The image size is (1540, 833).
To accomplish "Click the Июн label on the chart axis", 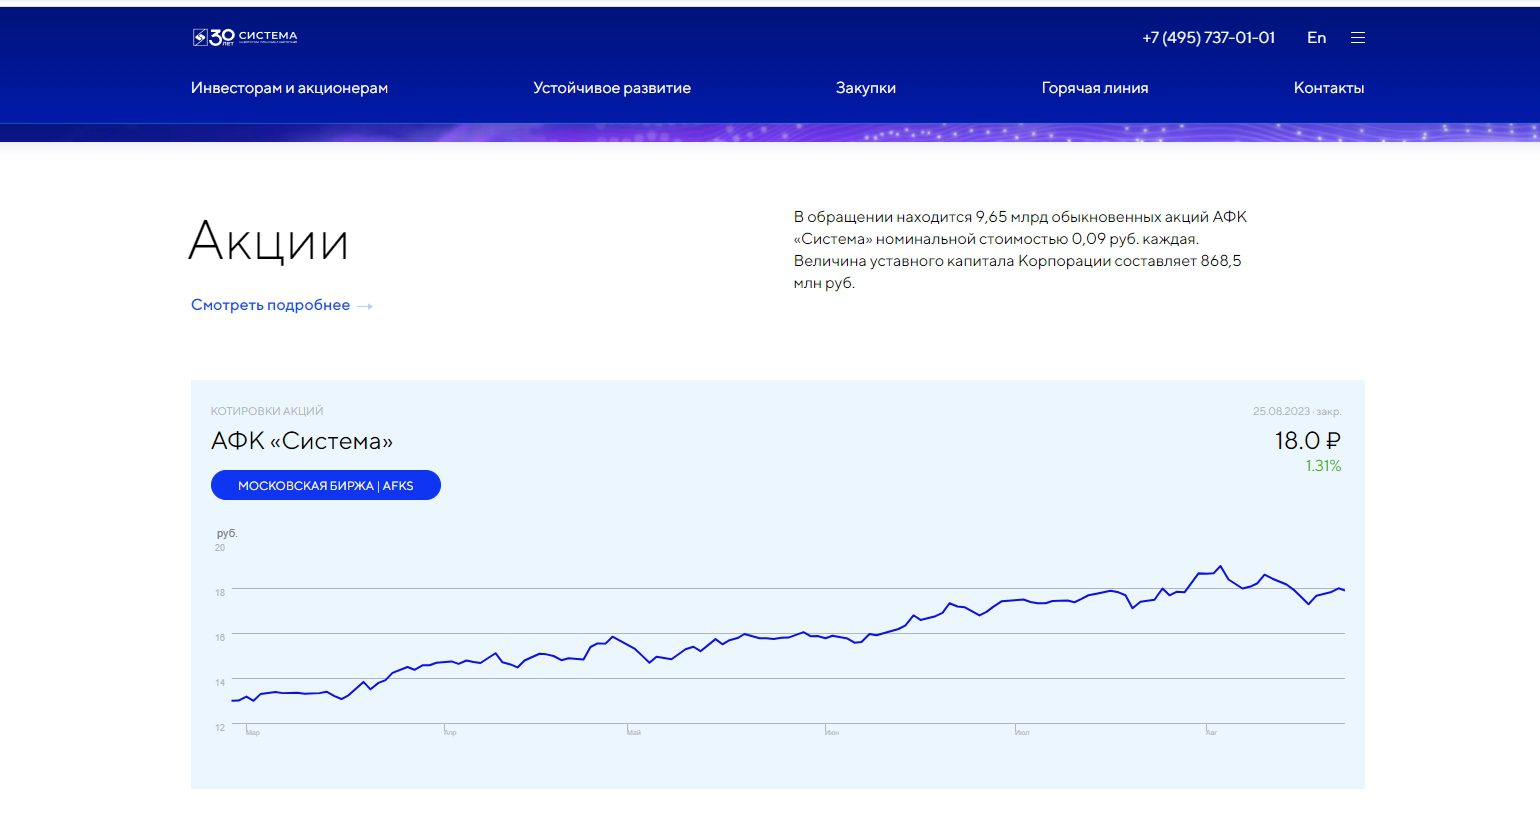I will (x=832, y=733).
